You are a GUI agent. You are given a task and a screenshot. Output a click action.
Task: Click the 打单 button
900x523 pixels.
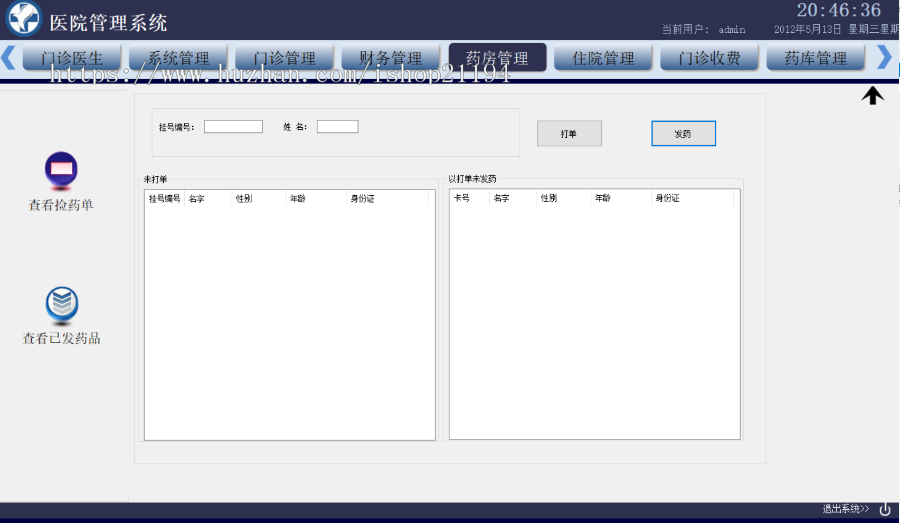point(569,133)
